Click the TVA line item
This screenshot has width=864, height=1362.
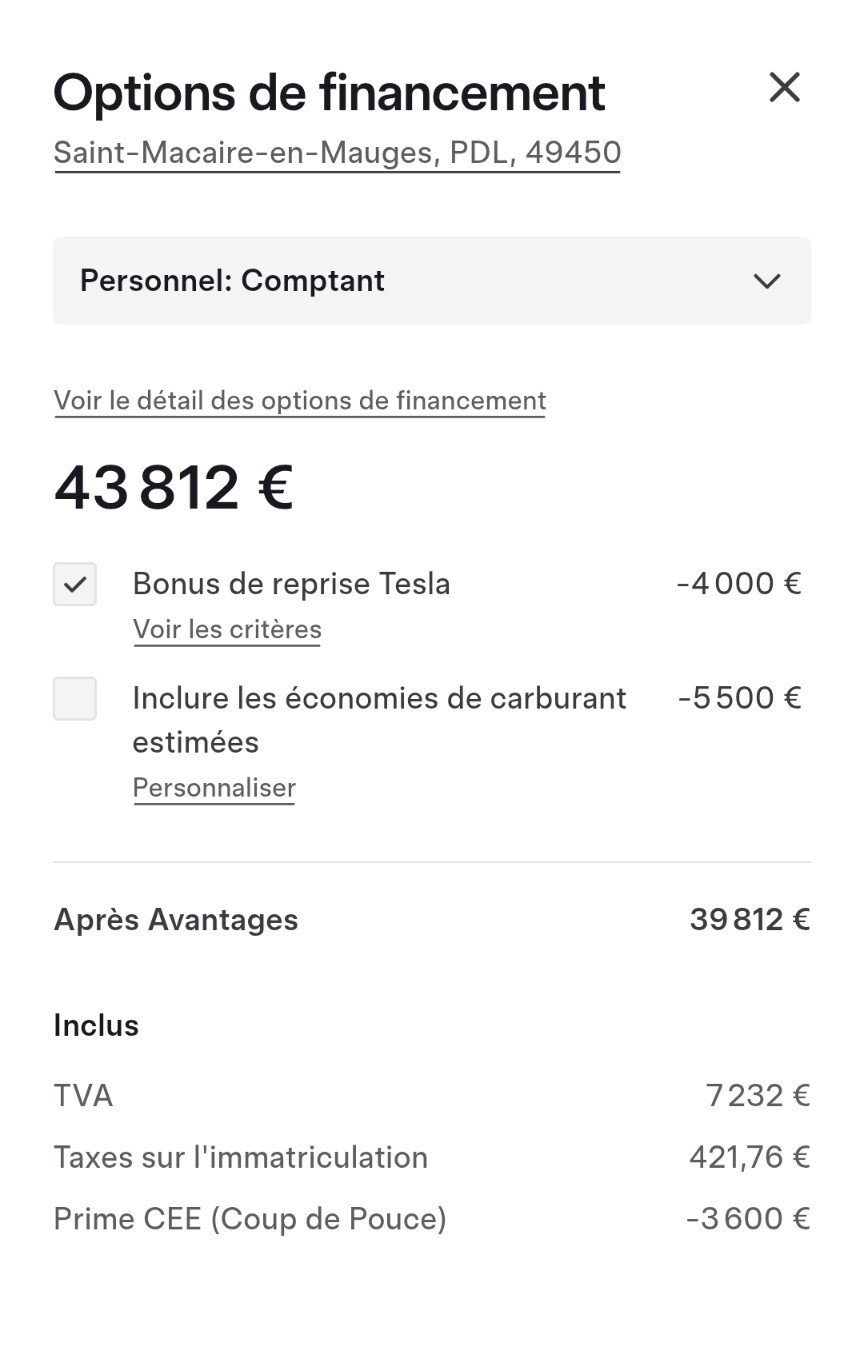point(432,1096)
